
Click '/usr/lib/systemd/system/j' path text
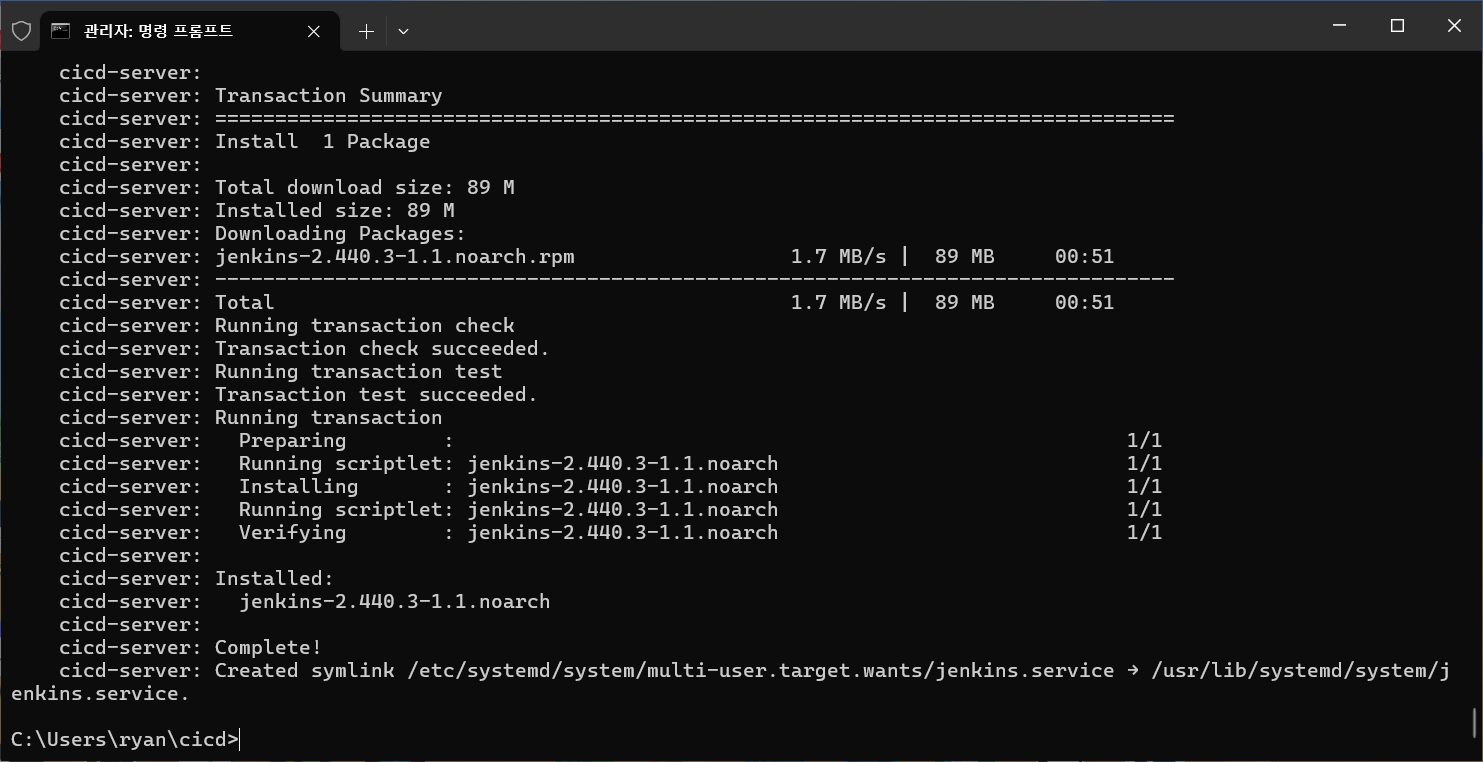tap(1300, 671)
